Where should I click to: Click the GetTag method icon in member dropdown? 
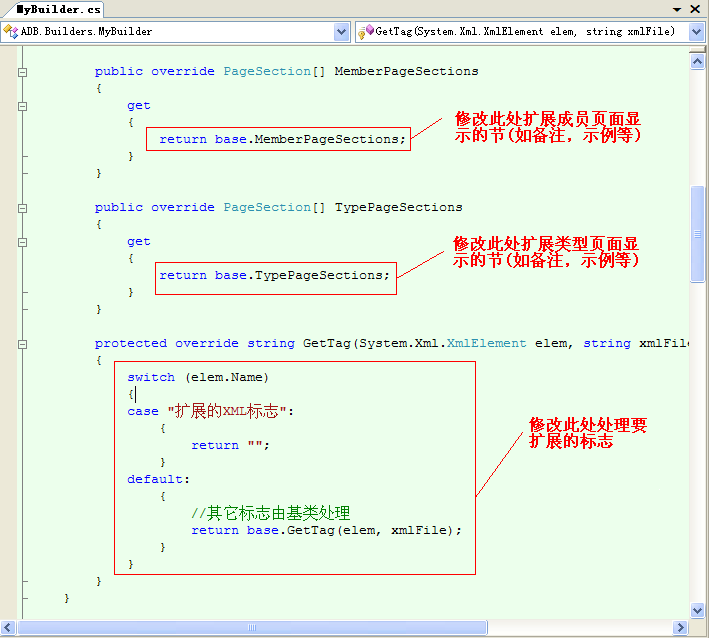(x=366, y=32)
